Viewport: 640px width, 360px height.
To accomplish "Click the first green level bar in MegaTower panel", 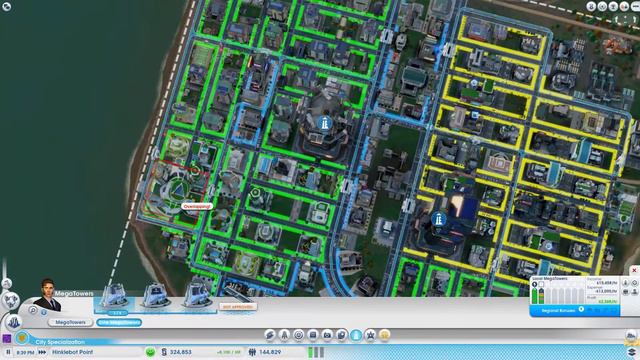I will pyautogui.click(x=534, y=296).
